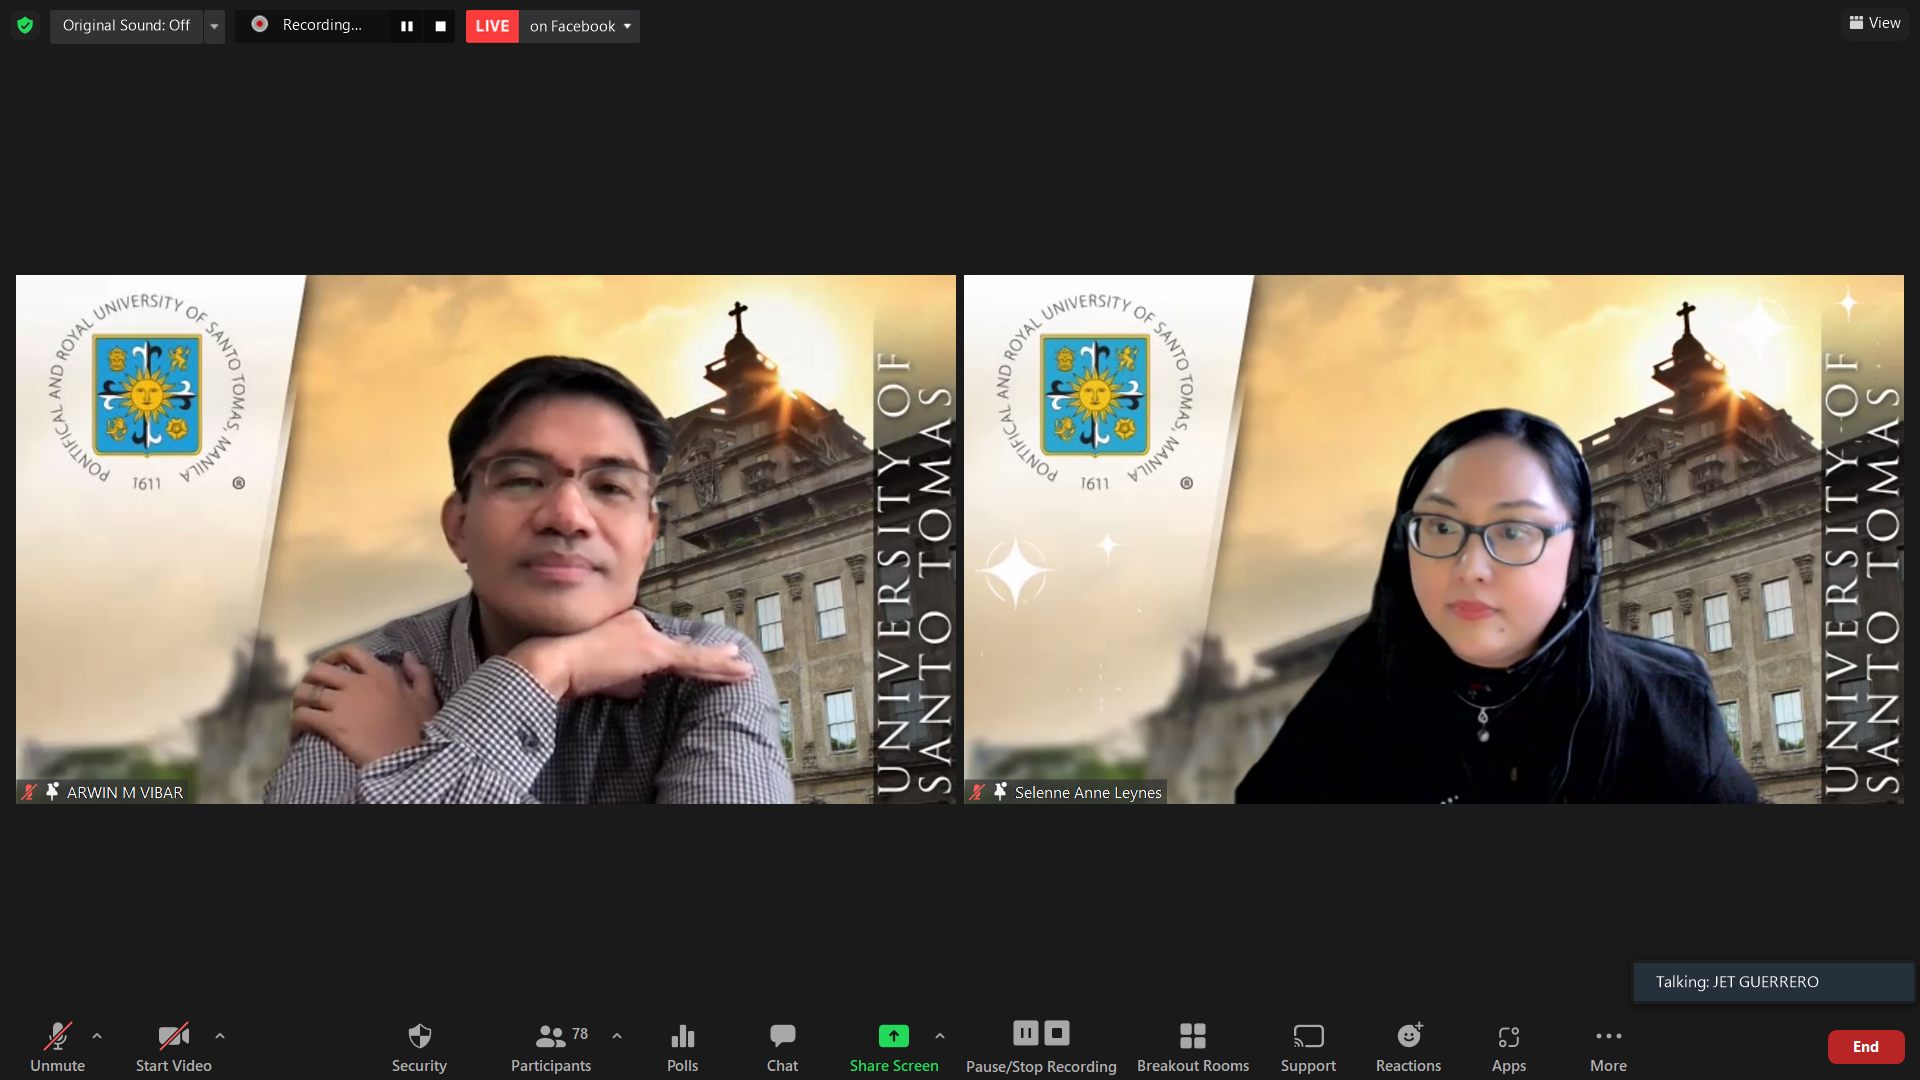
Task: Expand audio options arrow next to Unmute
Action: coord(97,1036)
